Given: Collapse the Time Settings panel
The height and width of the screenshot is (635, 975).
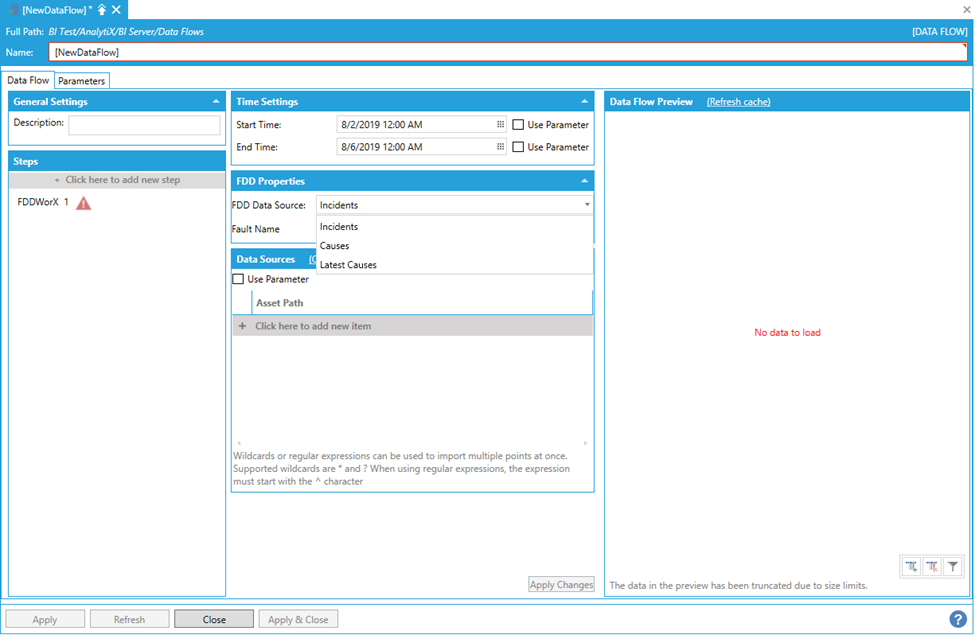Looking at the screenshot, I should pyautogui.click(x=585, y=101).
